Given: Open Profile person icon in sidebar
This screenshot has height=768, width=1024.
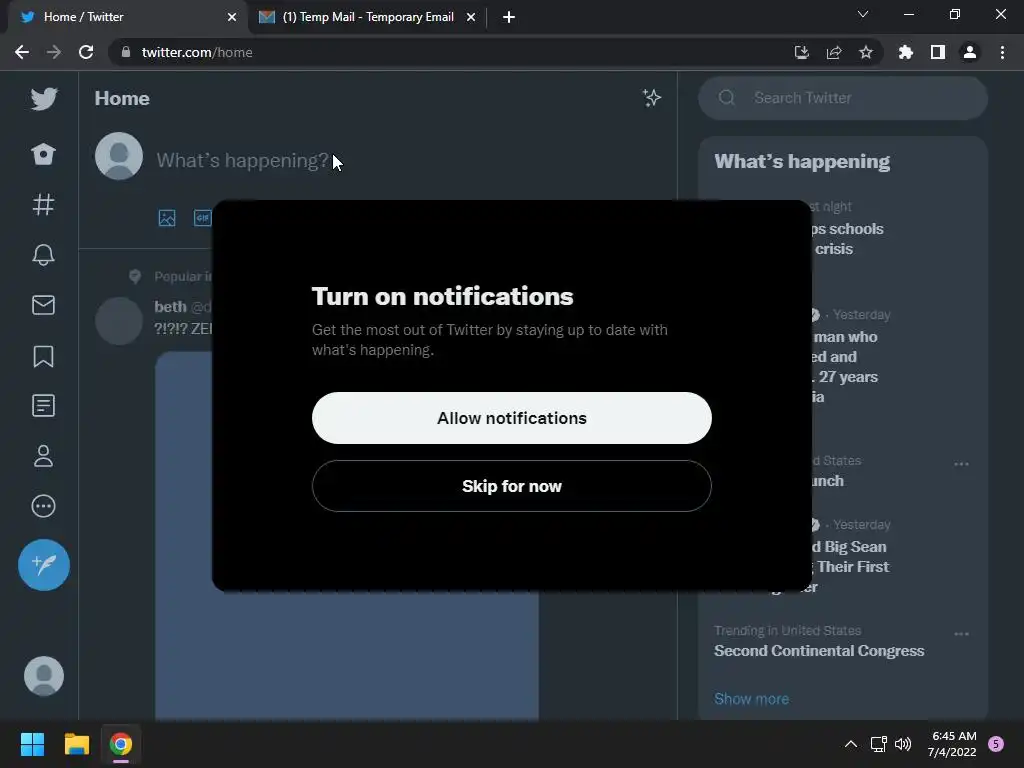Looking at the screenshot, I should click(x=43, y=456).
